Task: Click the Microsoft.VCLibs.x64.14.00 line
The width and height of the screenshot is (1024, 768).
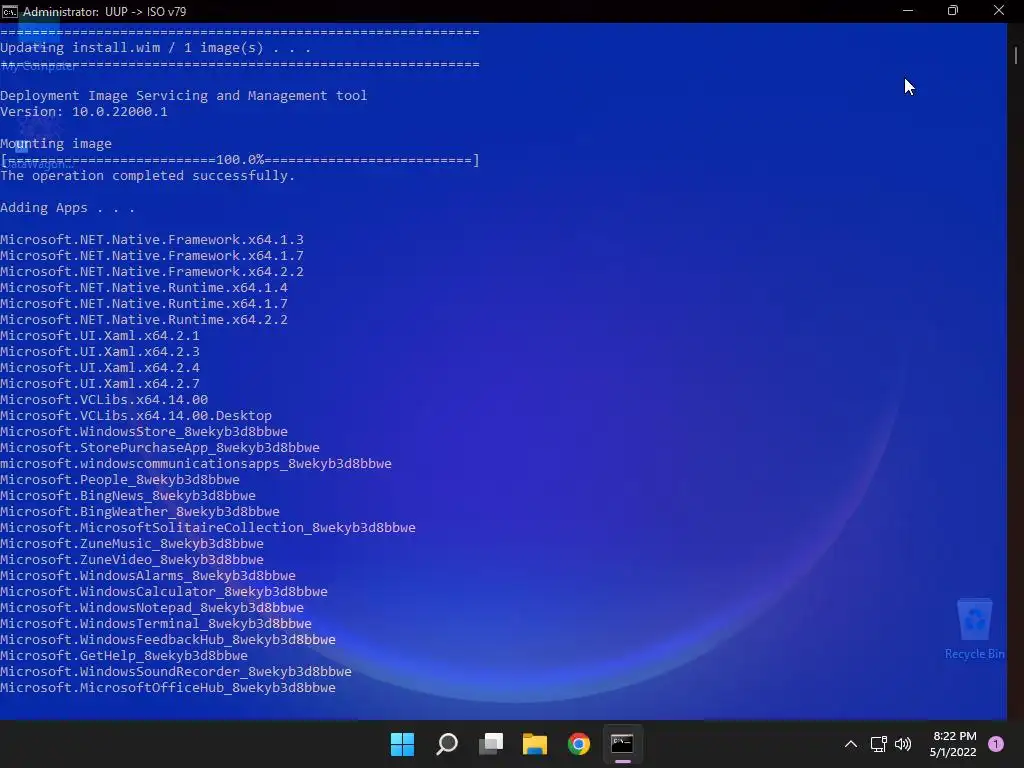Action: (x=104, y=400)
